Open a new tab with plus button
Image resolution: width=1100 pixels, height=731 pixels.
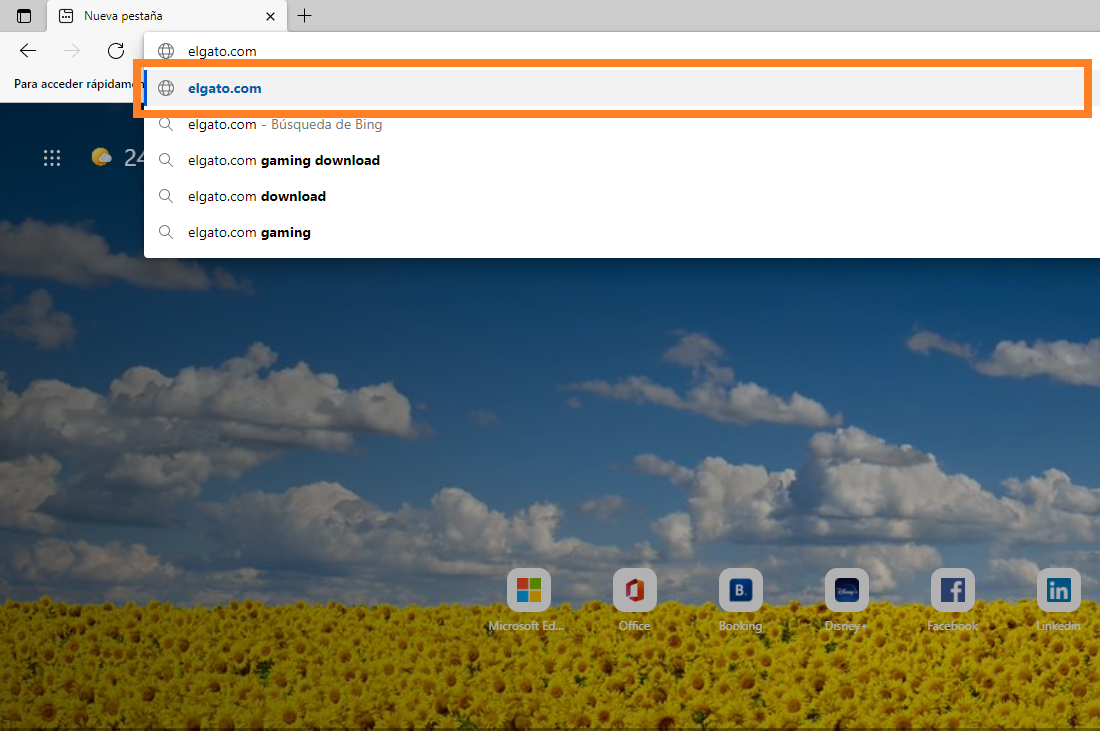coord(305,16)
